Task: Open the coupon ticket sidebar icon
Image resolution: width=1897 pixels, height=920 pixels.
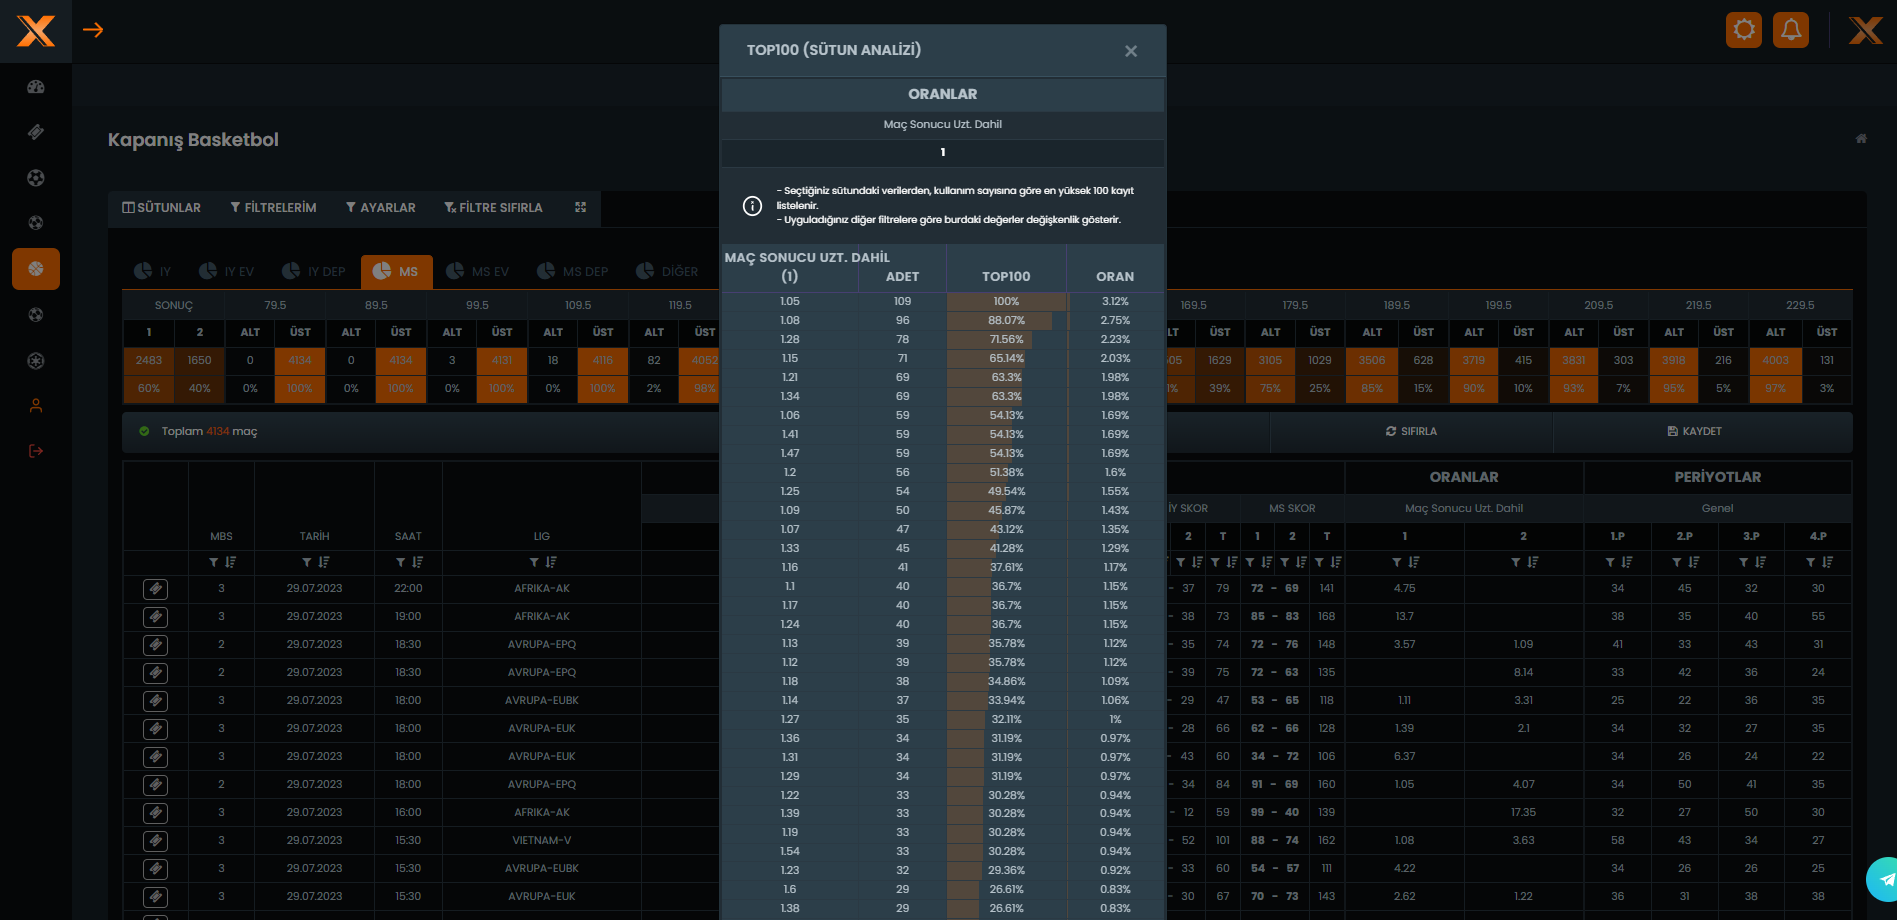Action: pyautogui.click(x=36, y=132)
